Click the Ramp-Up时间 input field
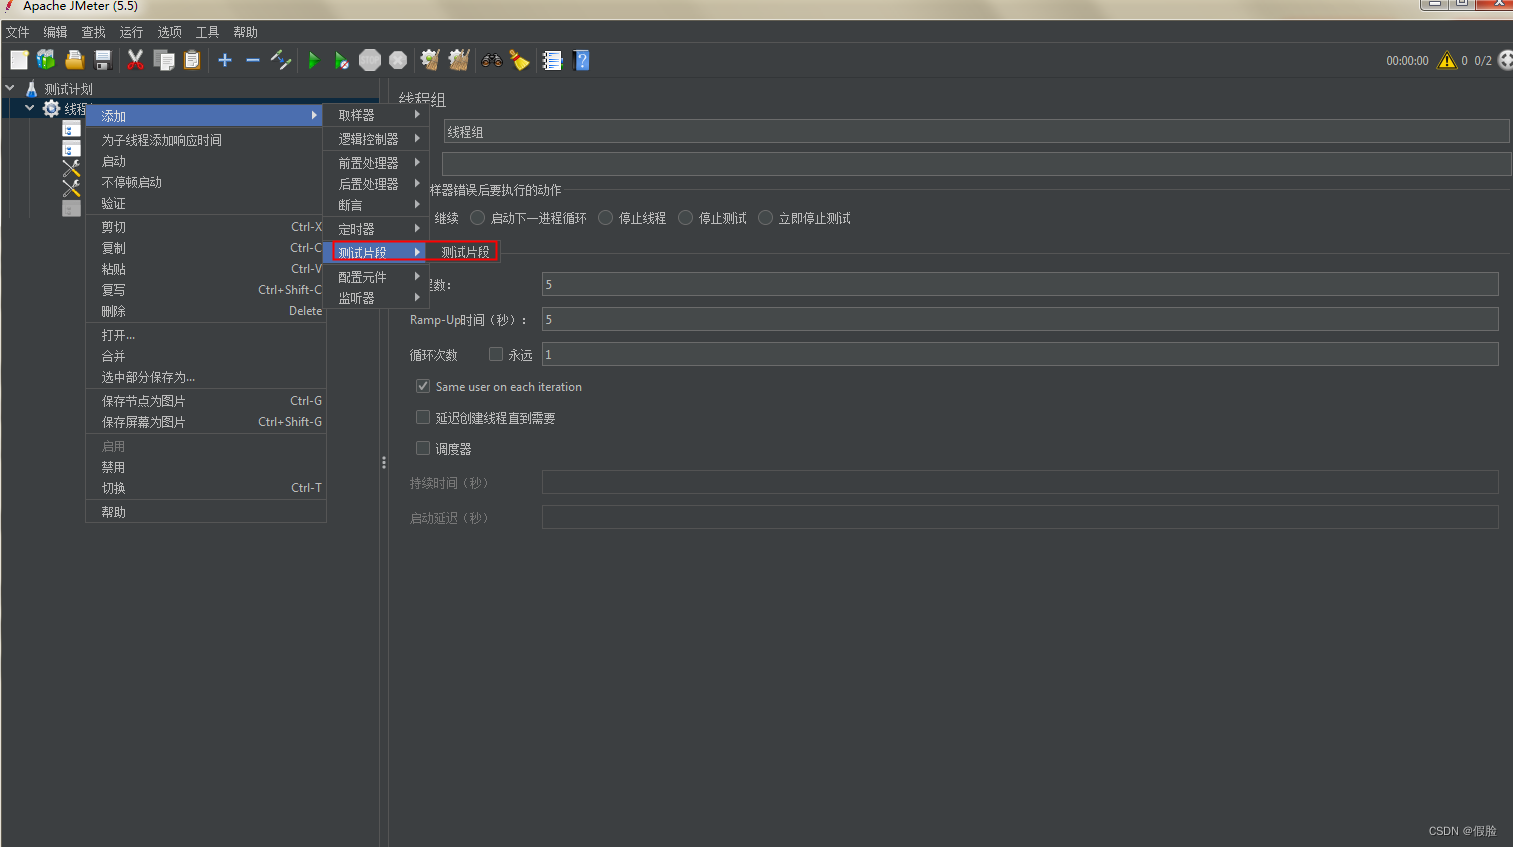The height and width of the screenshot is (847, 1513). point(1020,319)
